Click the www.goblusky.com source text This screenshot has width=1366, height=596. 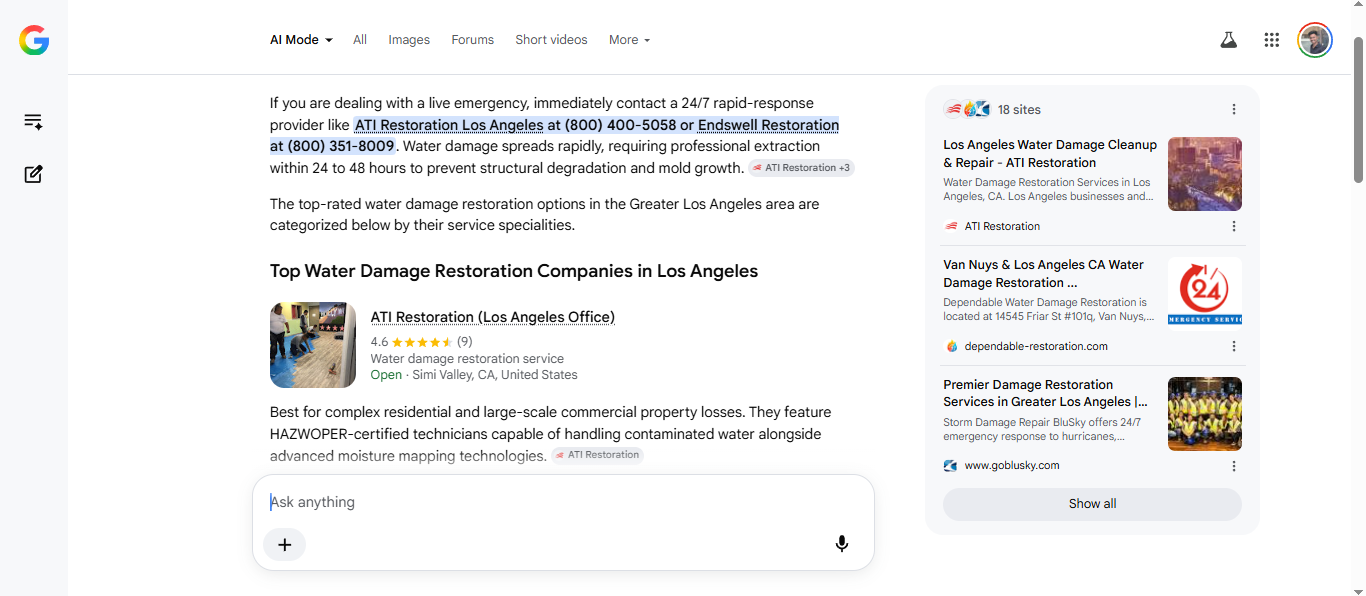1012,466
